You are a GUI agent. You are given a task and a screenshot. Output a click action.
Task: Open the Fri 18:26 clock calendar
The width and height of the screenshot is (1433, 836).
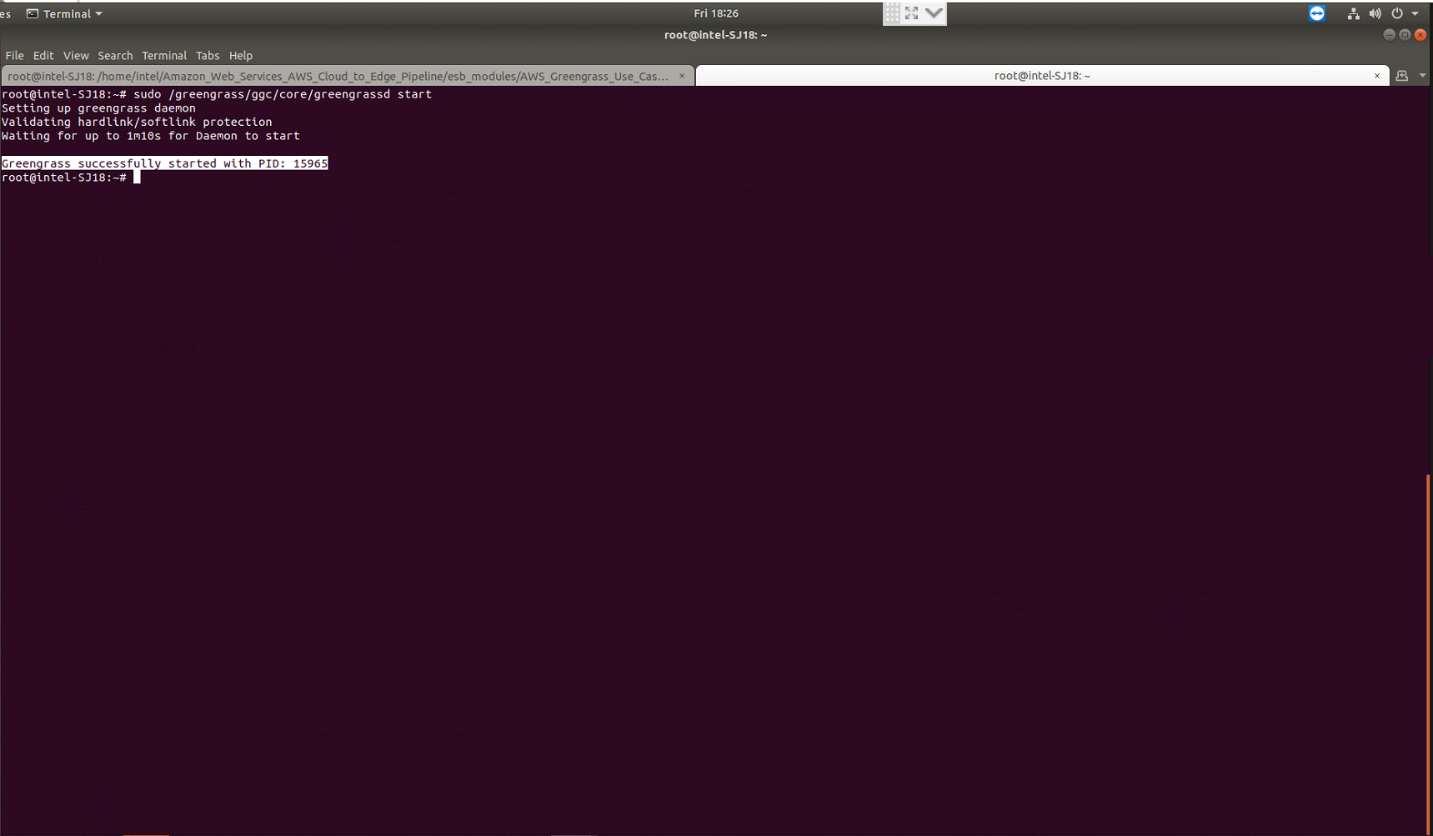(x=716, y=14)
